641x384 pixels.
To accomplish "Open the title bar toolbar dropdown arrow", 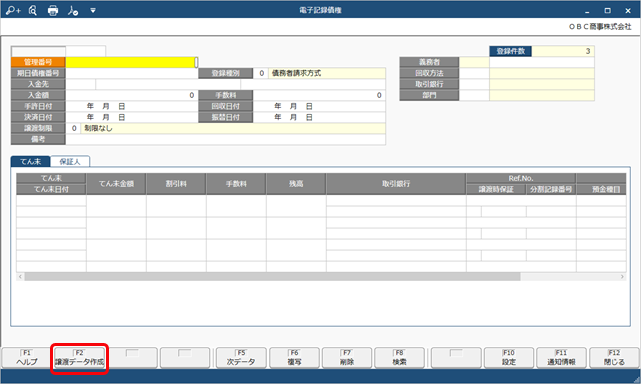I will (93, 10).
